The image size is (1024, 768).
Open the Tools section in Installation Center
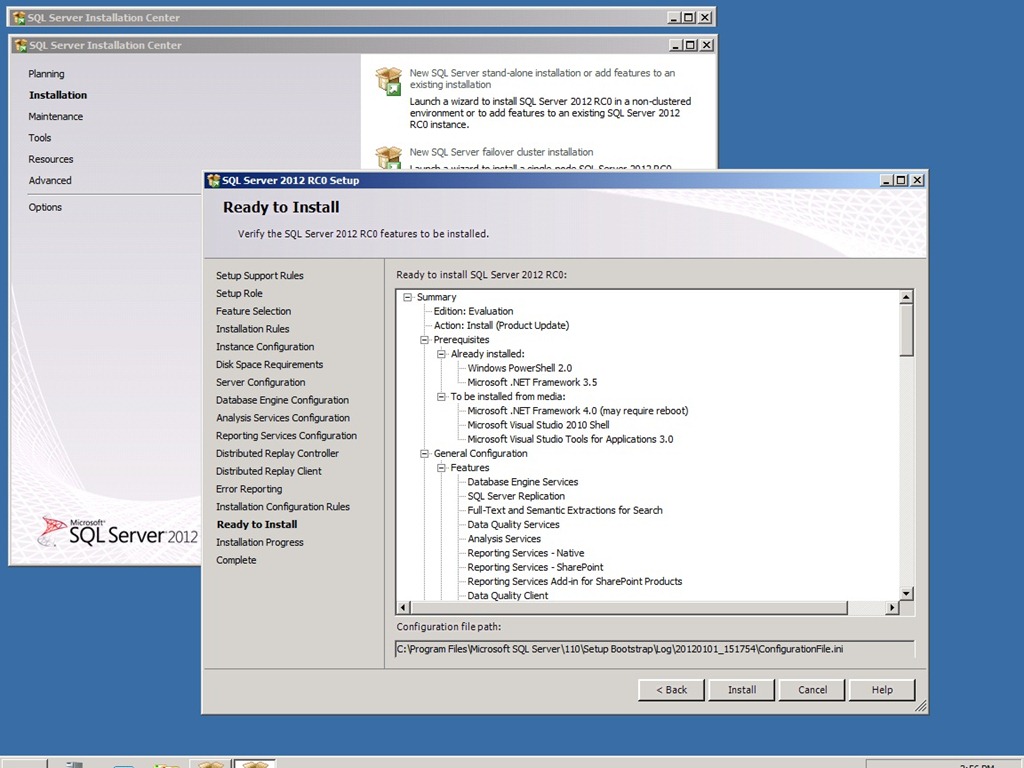(x=40, y=138)
